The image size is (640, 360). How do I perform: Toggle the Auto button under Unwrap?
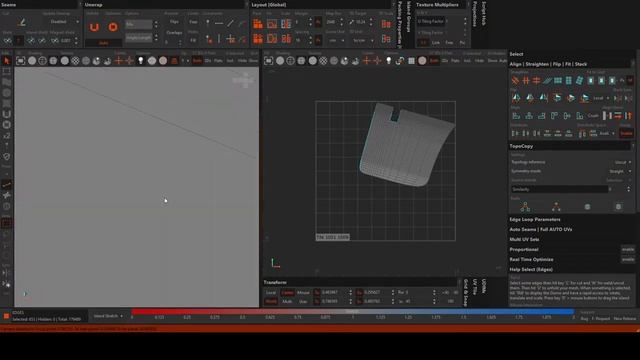point(104,43)
